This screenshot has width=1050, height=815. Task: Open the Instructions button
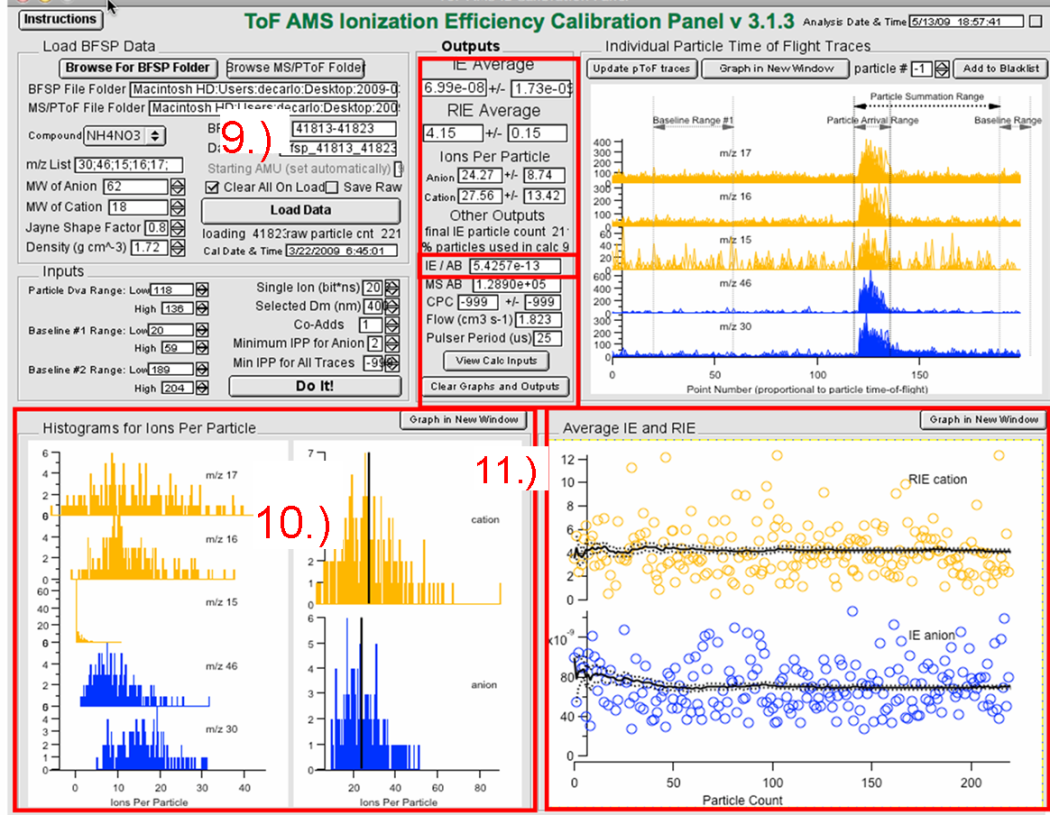[x=60, y=19]
